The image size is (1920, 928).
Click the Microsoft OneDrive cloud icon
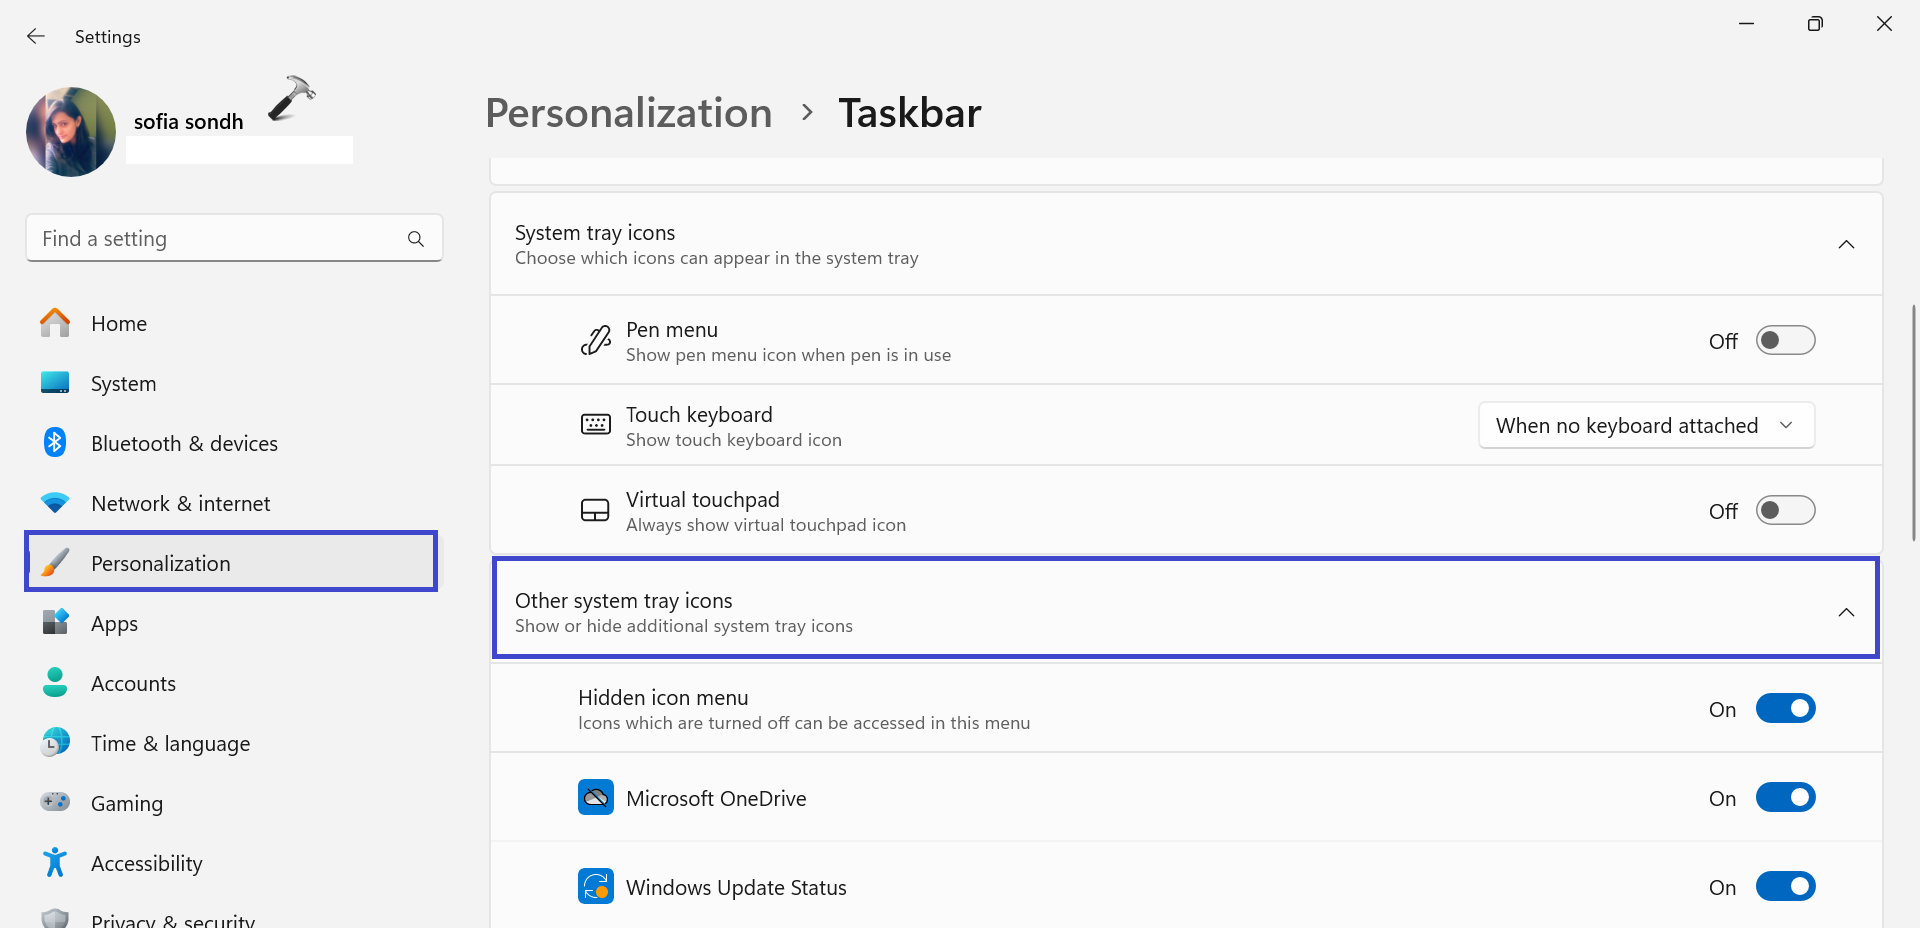pyautogui.click(x=596, y=798)
